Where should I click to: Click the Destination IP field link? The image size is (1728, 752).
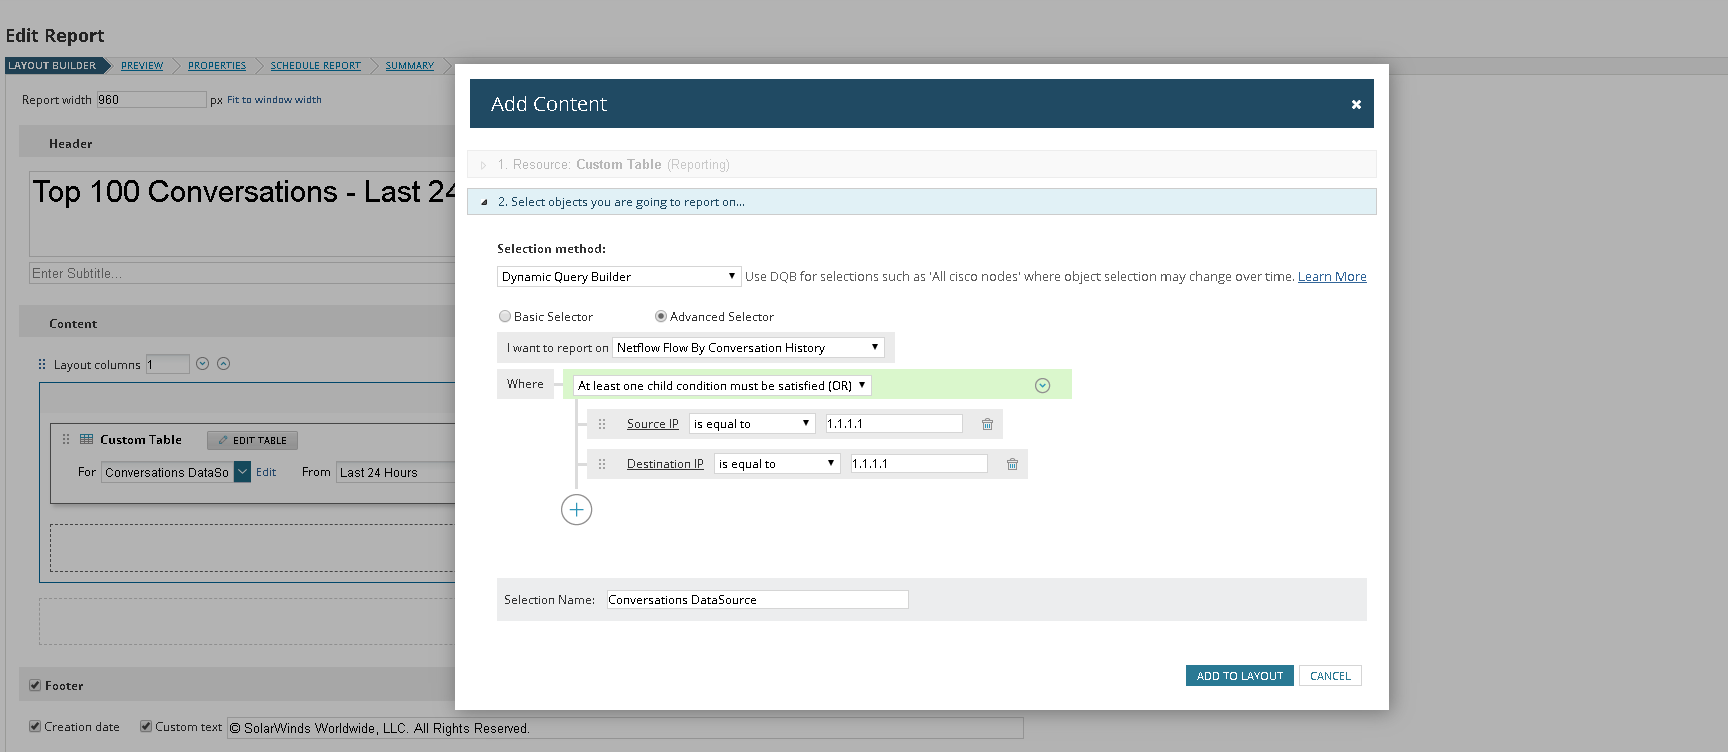pos(665,464)
